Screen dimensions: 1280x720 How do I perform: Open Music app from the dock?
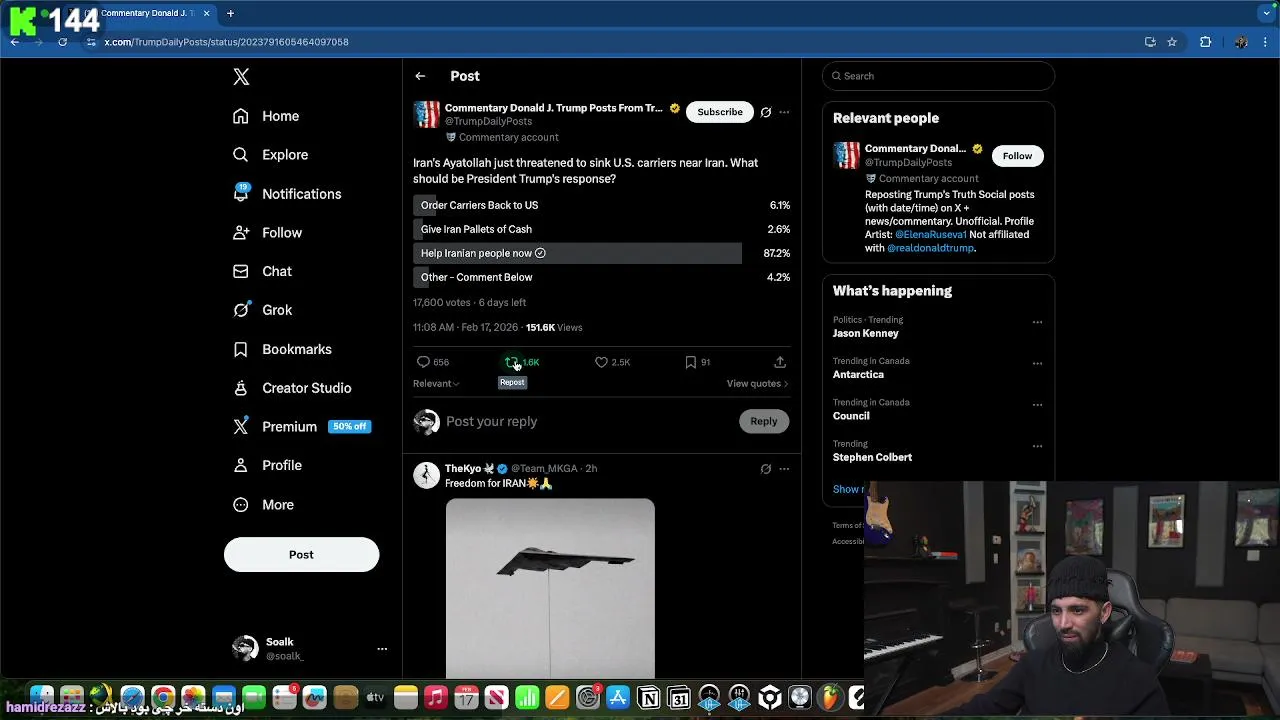436,697
